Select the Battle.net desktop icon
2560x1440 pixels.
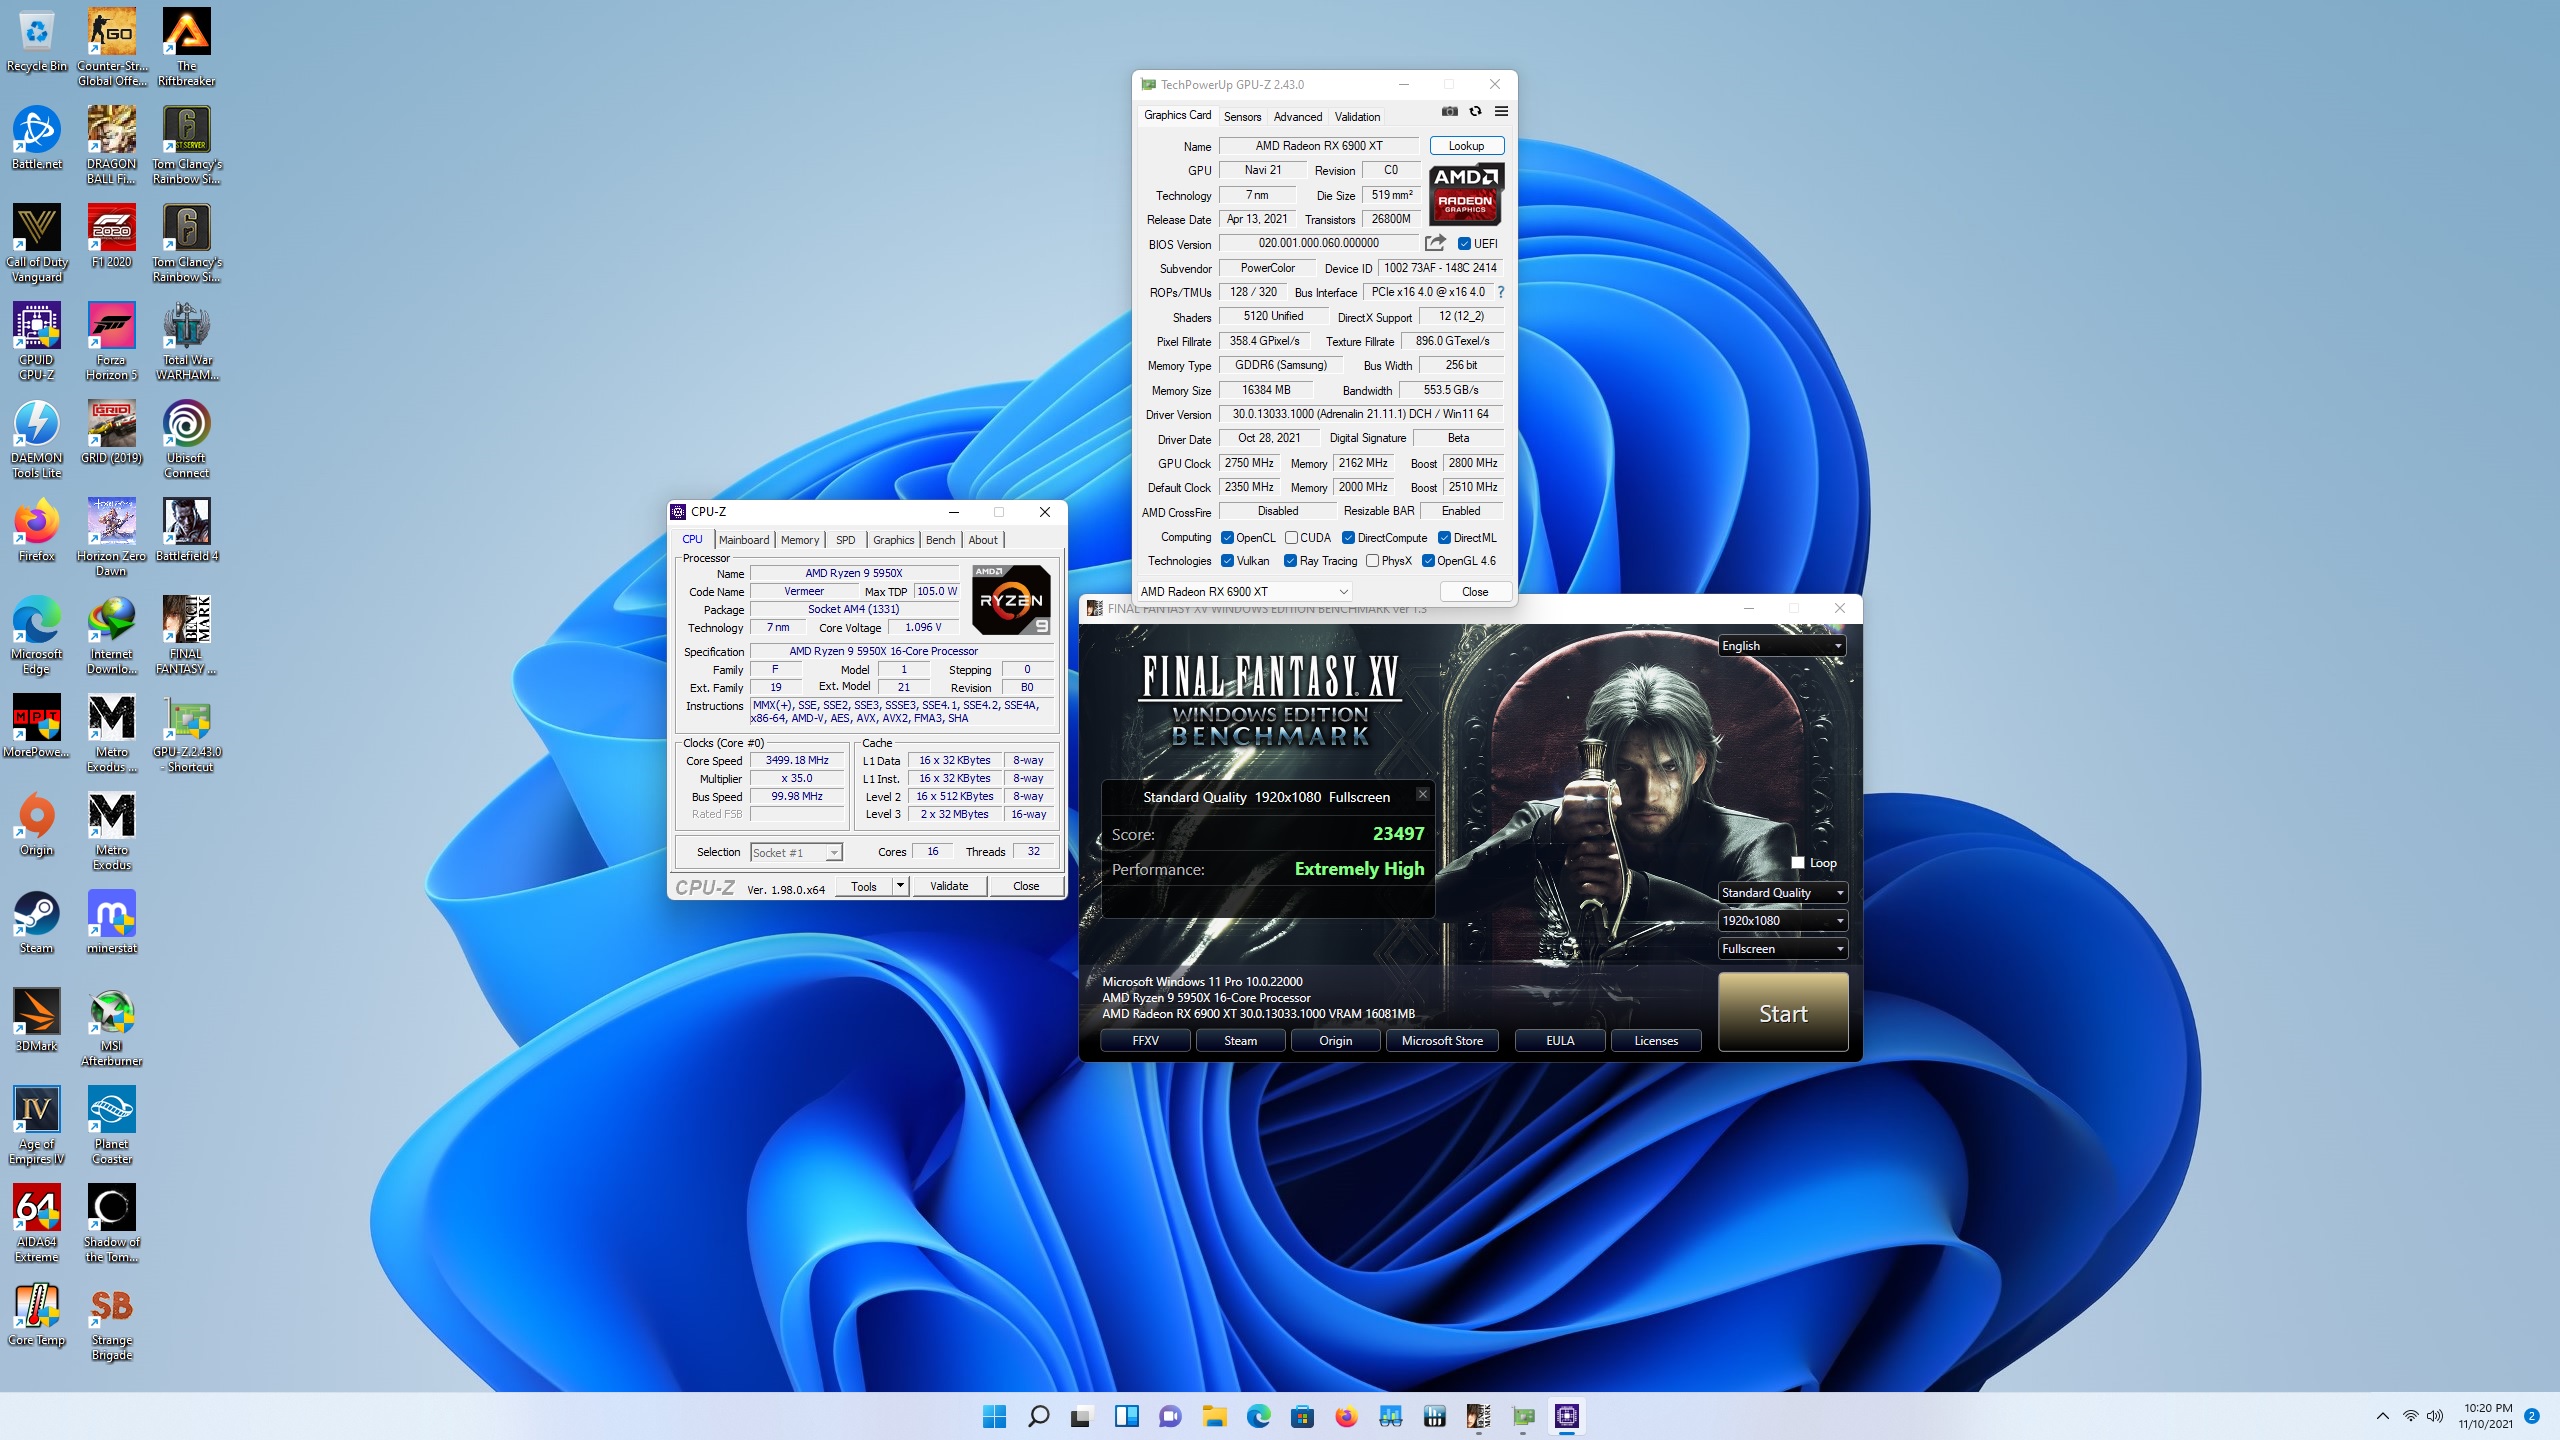(x=37, y=138)
